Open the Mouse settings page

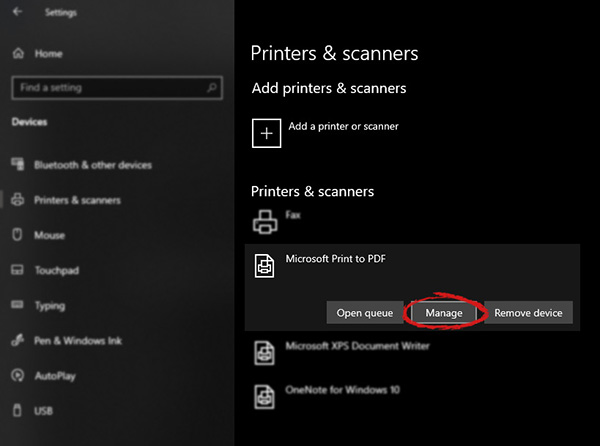point(50,235)
